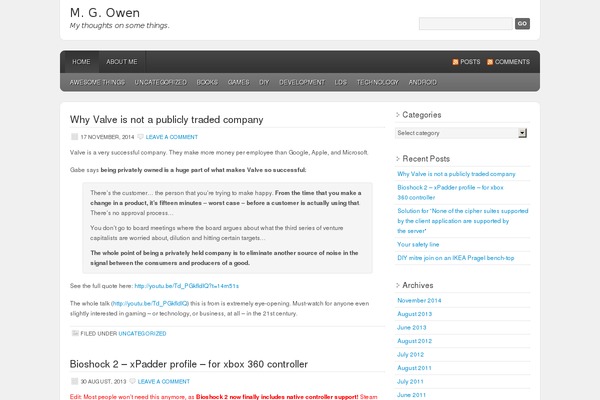Open the June 2011 archive

(411, 395)
